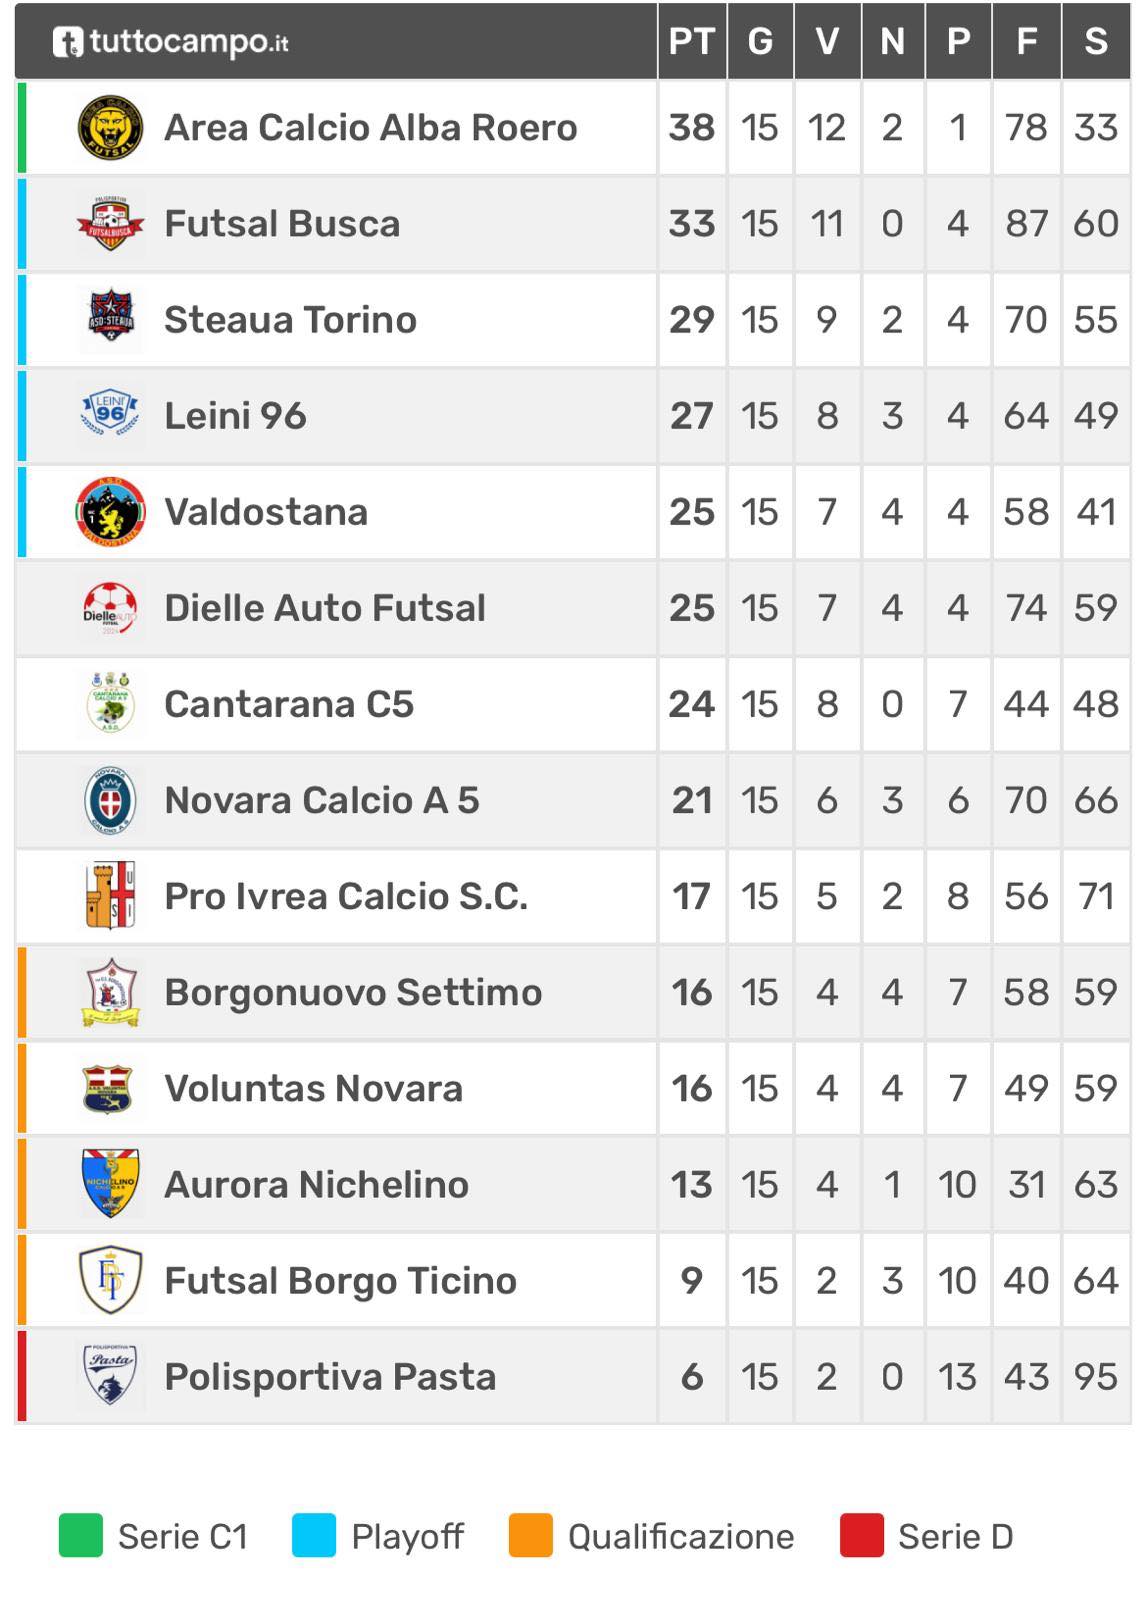Click the Steaua Torino team badge

coord(110,320)
